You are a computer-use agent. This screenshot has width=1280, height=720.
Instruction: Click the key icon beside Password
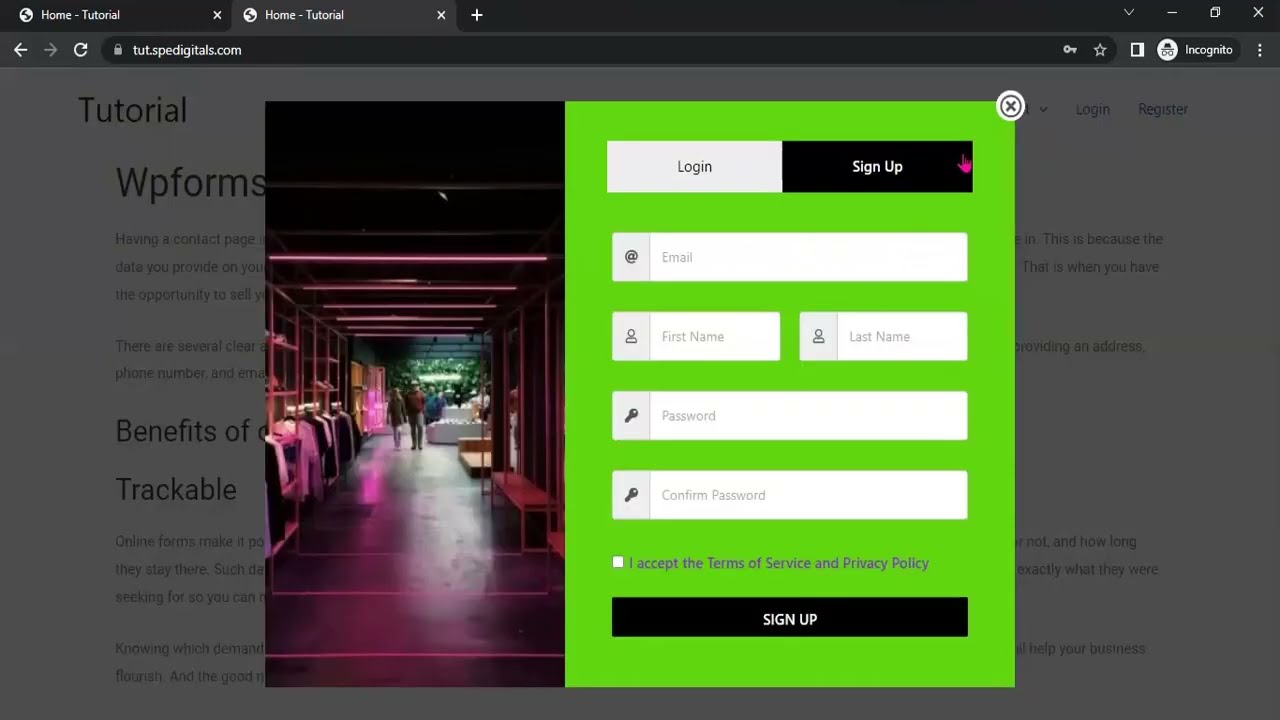[x=631, y=416]
